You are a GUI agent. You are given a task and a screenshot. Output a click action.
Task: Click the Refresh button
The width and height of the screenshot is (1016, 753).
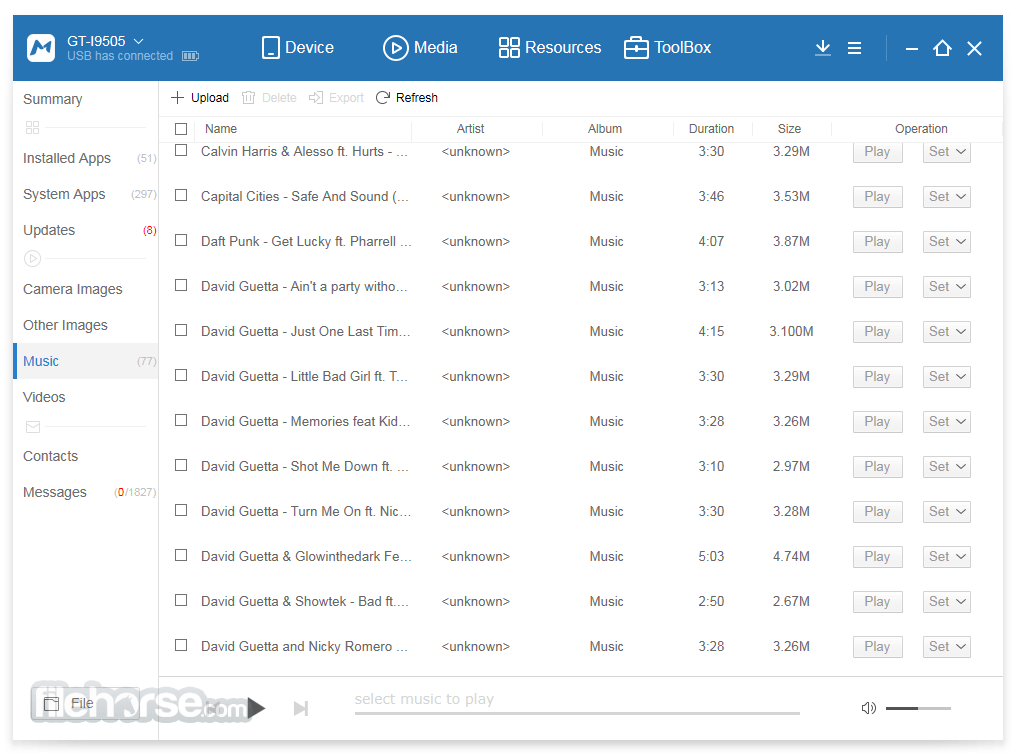pyautogui.click(x=407, y=98)
